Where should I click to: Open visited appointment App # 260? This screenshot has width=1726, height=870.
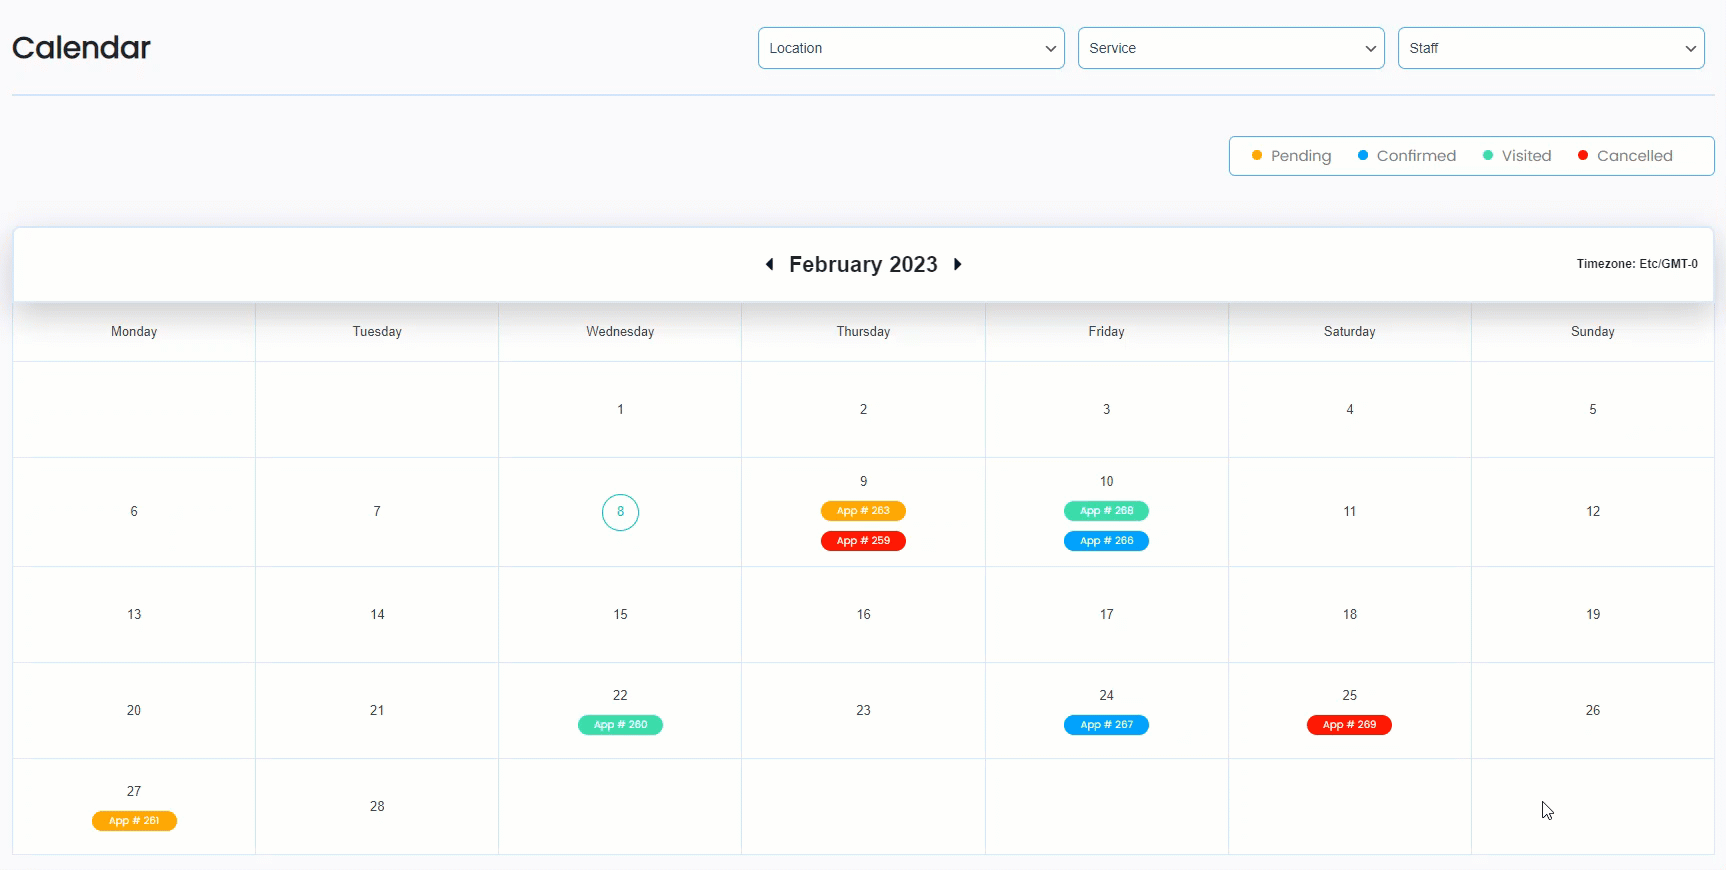(x=620, y=725)
